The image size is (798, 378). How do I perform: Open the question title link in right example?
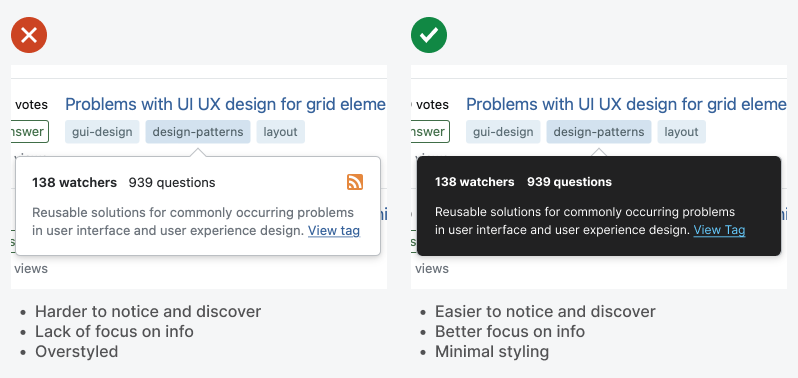[x=626, y=104]
